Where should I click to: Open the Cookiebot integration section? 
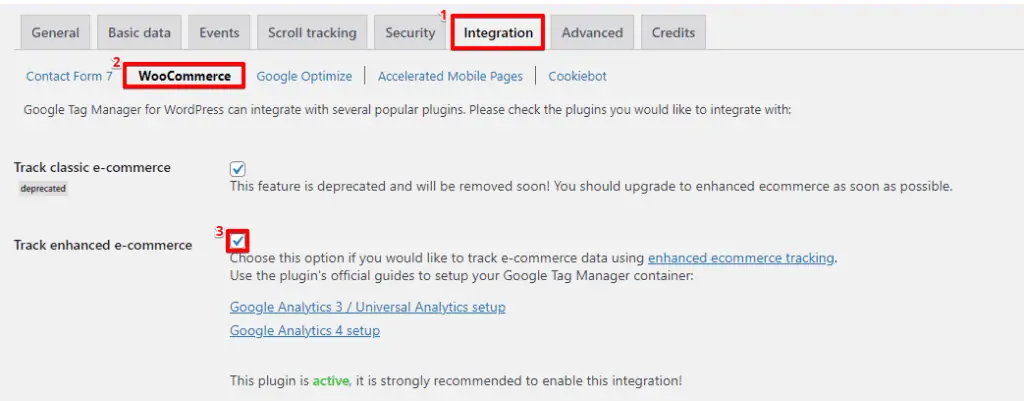(577, 76)
